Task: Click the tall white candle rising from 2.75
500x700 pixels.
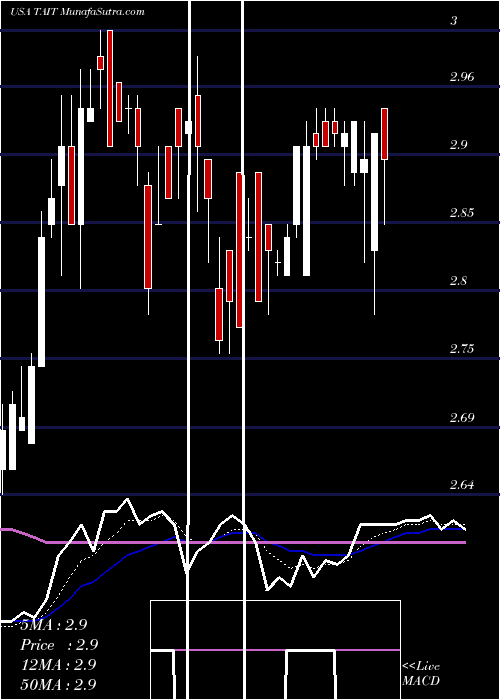Action: (42, 302)
